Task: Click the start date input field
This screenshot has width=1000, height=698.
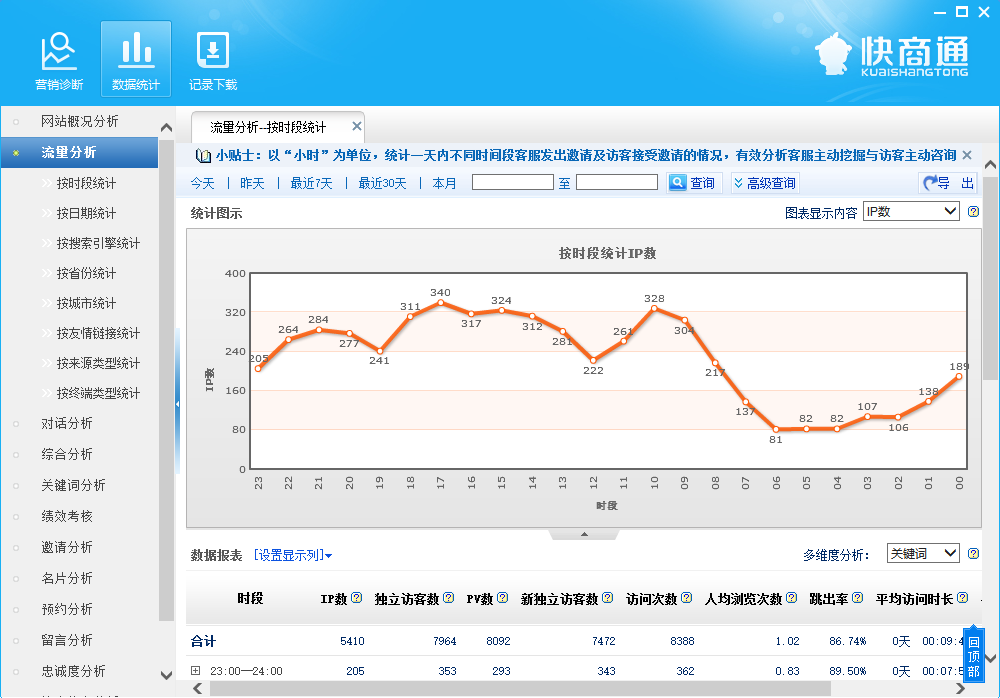Action: pyautogui.click(x=512, y=182)
